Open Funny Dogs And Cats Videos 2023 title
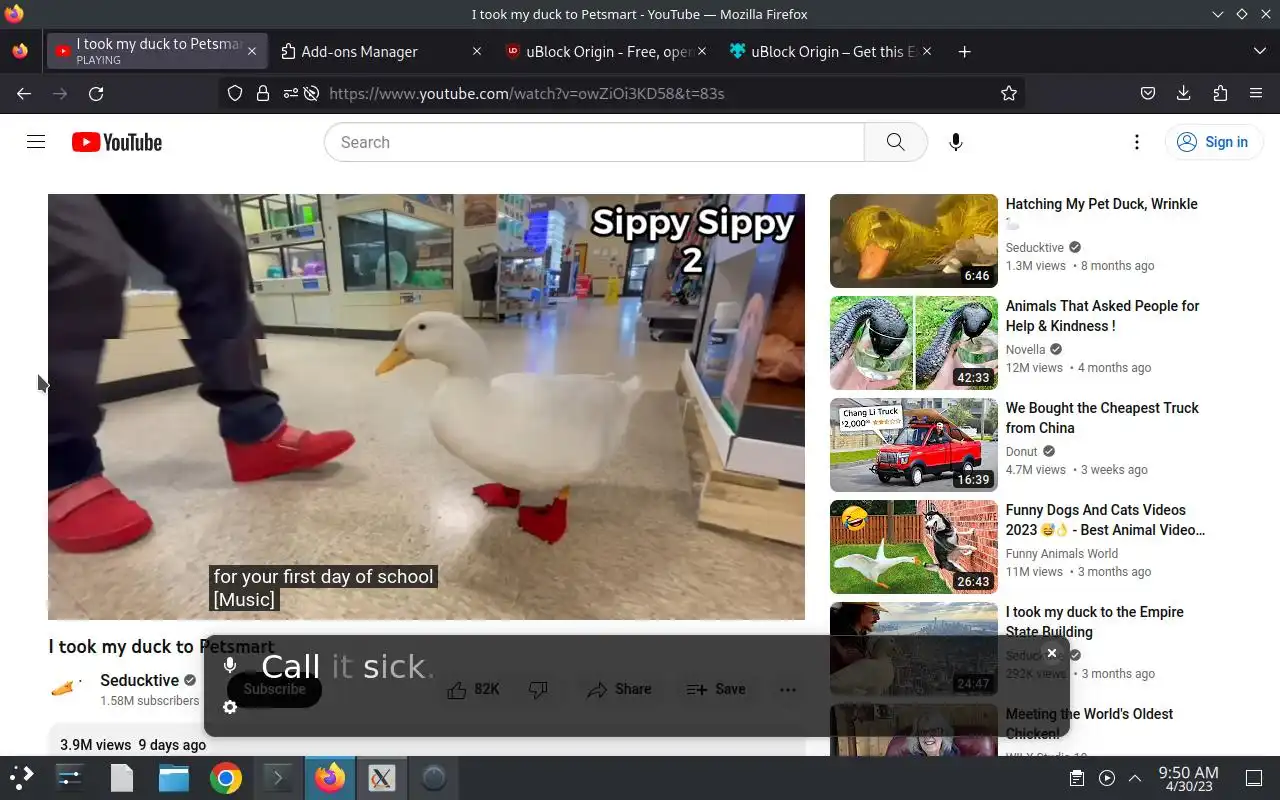1280x800 pixels. coord(1105,520)
